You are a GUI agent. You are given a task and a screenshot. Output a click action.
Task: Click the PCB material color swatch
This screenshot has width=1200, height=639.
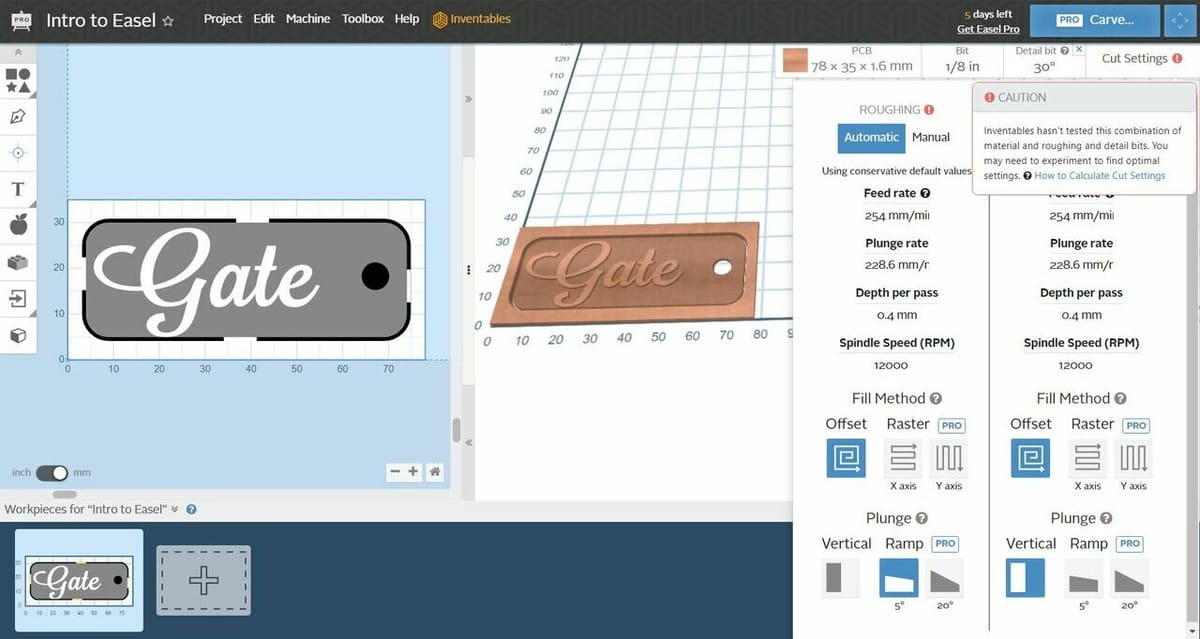pos(796,60)
